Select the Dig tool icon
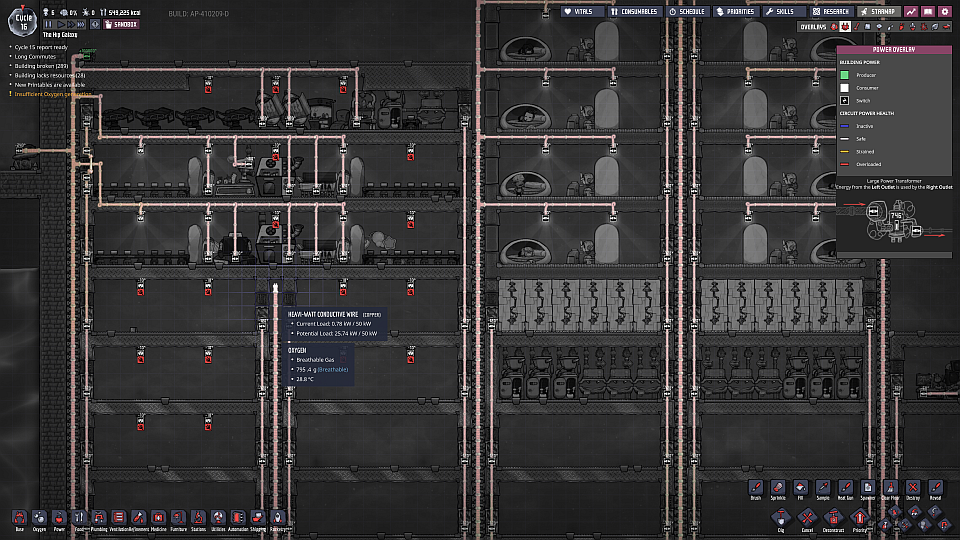The image size is (960, 540). (x=781, y=517)
